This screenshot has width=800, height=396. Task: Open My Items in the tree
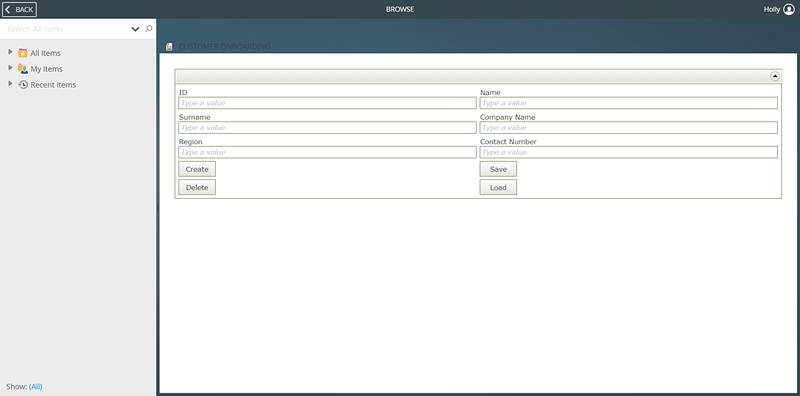coord(46,69)
